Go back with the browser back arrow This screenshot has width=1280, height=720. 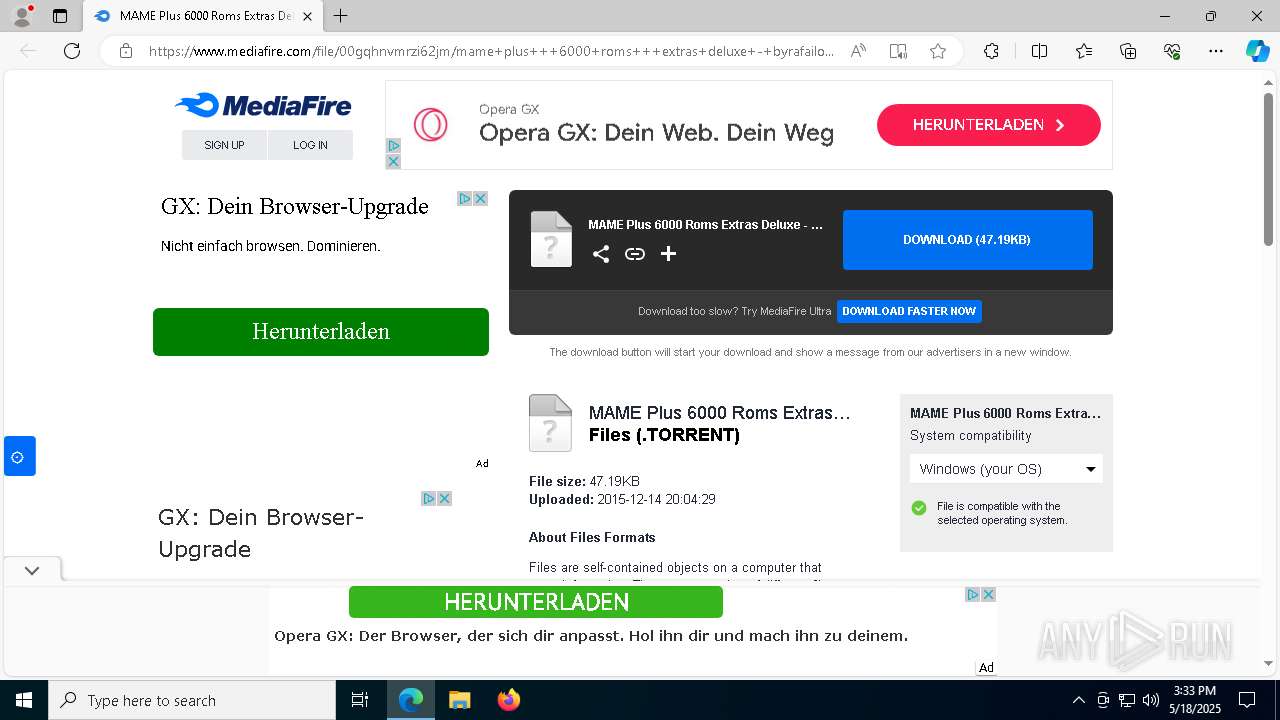tap(28, 51)
